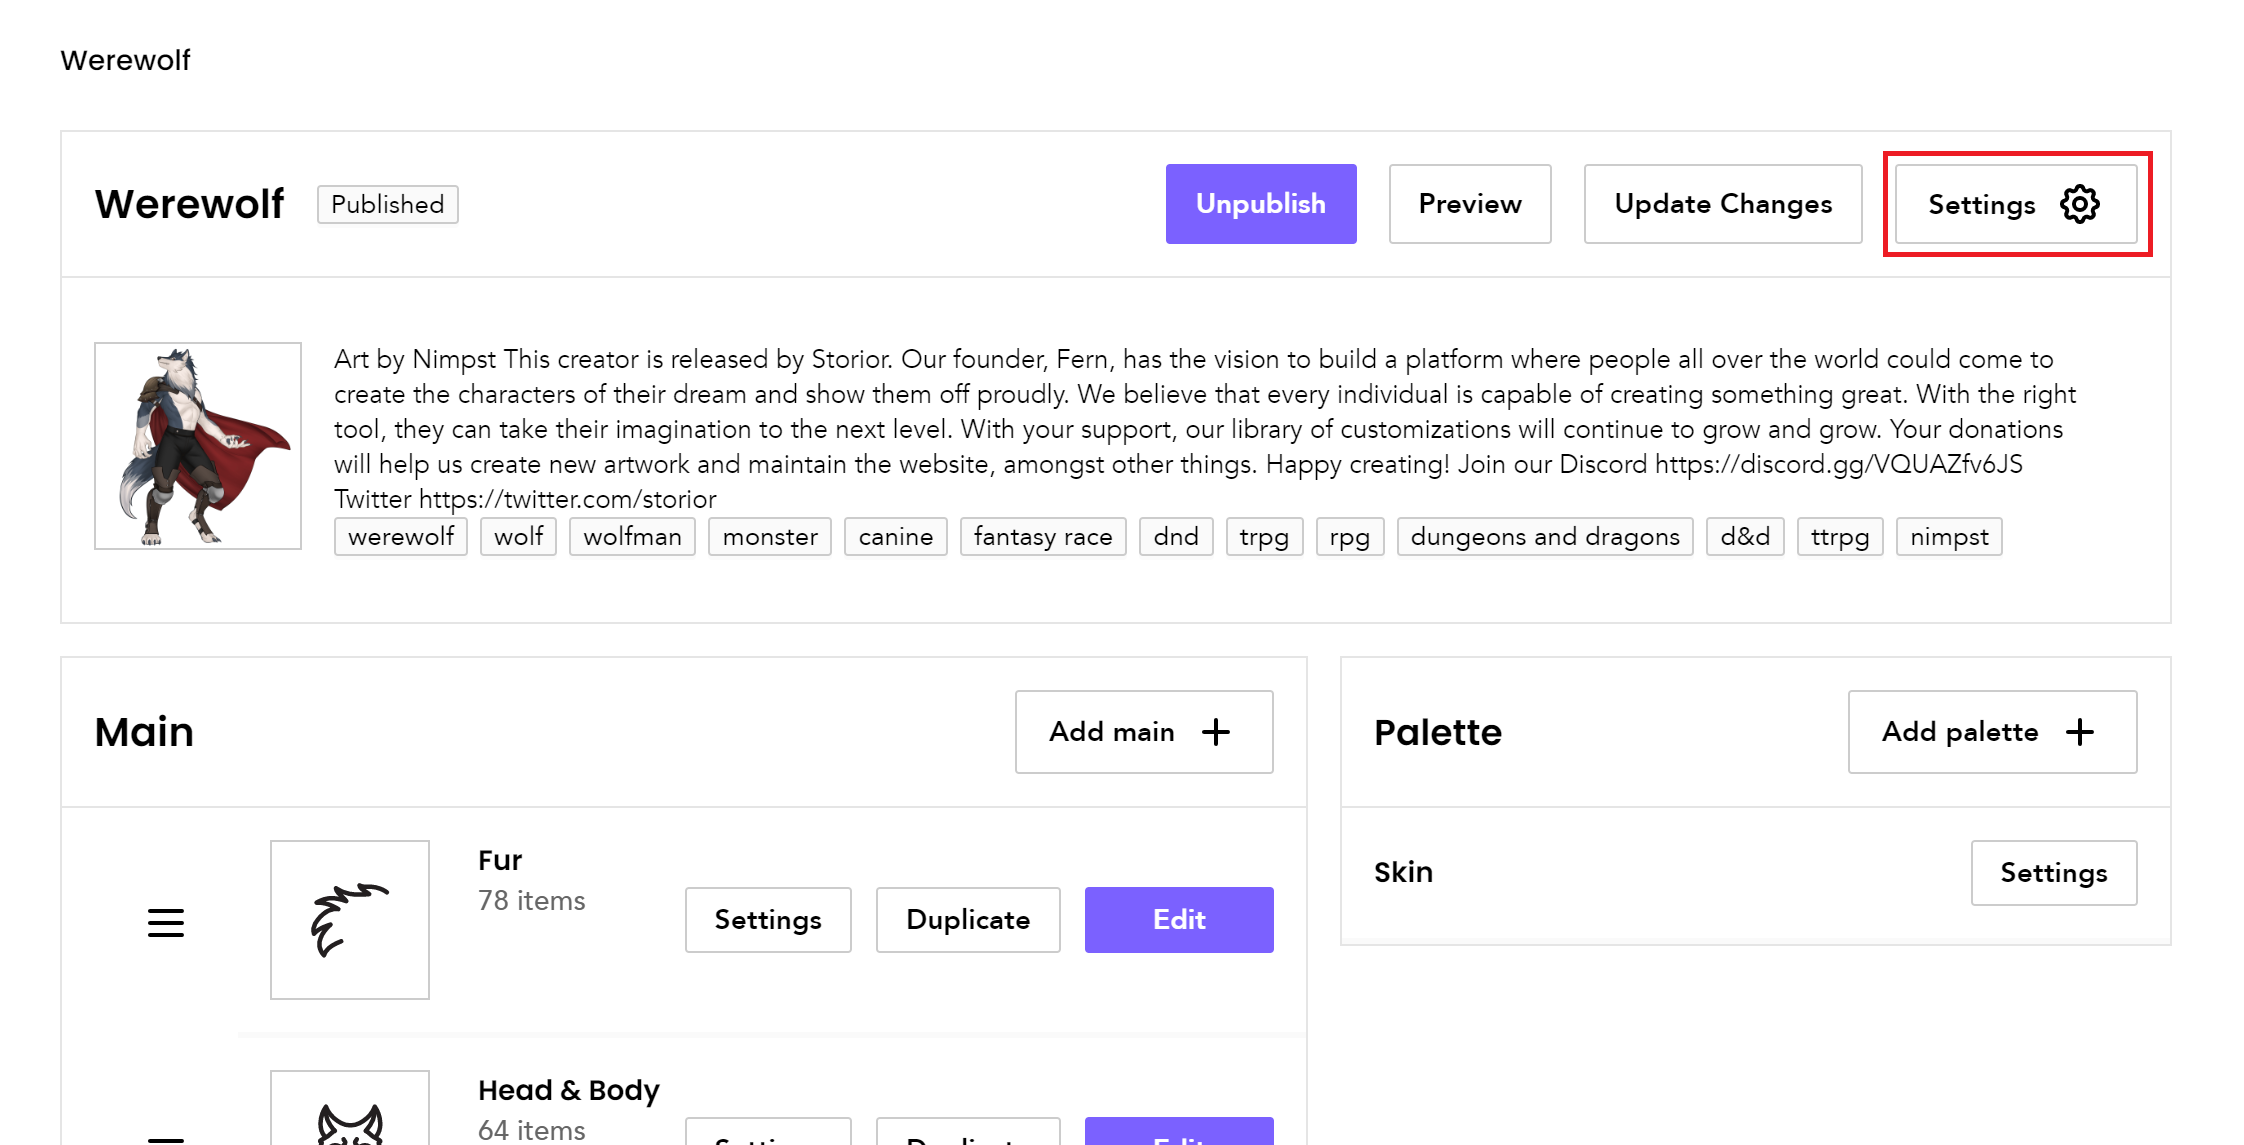Click the 'nimpst' tag
This screenshot has width=2244, height=1145.
pyautogui.click(x=1948, y=537)
